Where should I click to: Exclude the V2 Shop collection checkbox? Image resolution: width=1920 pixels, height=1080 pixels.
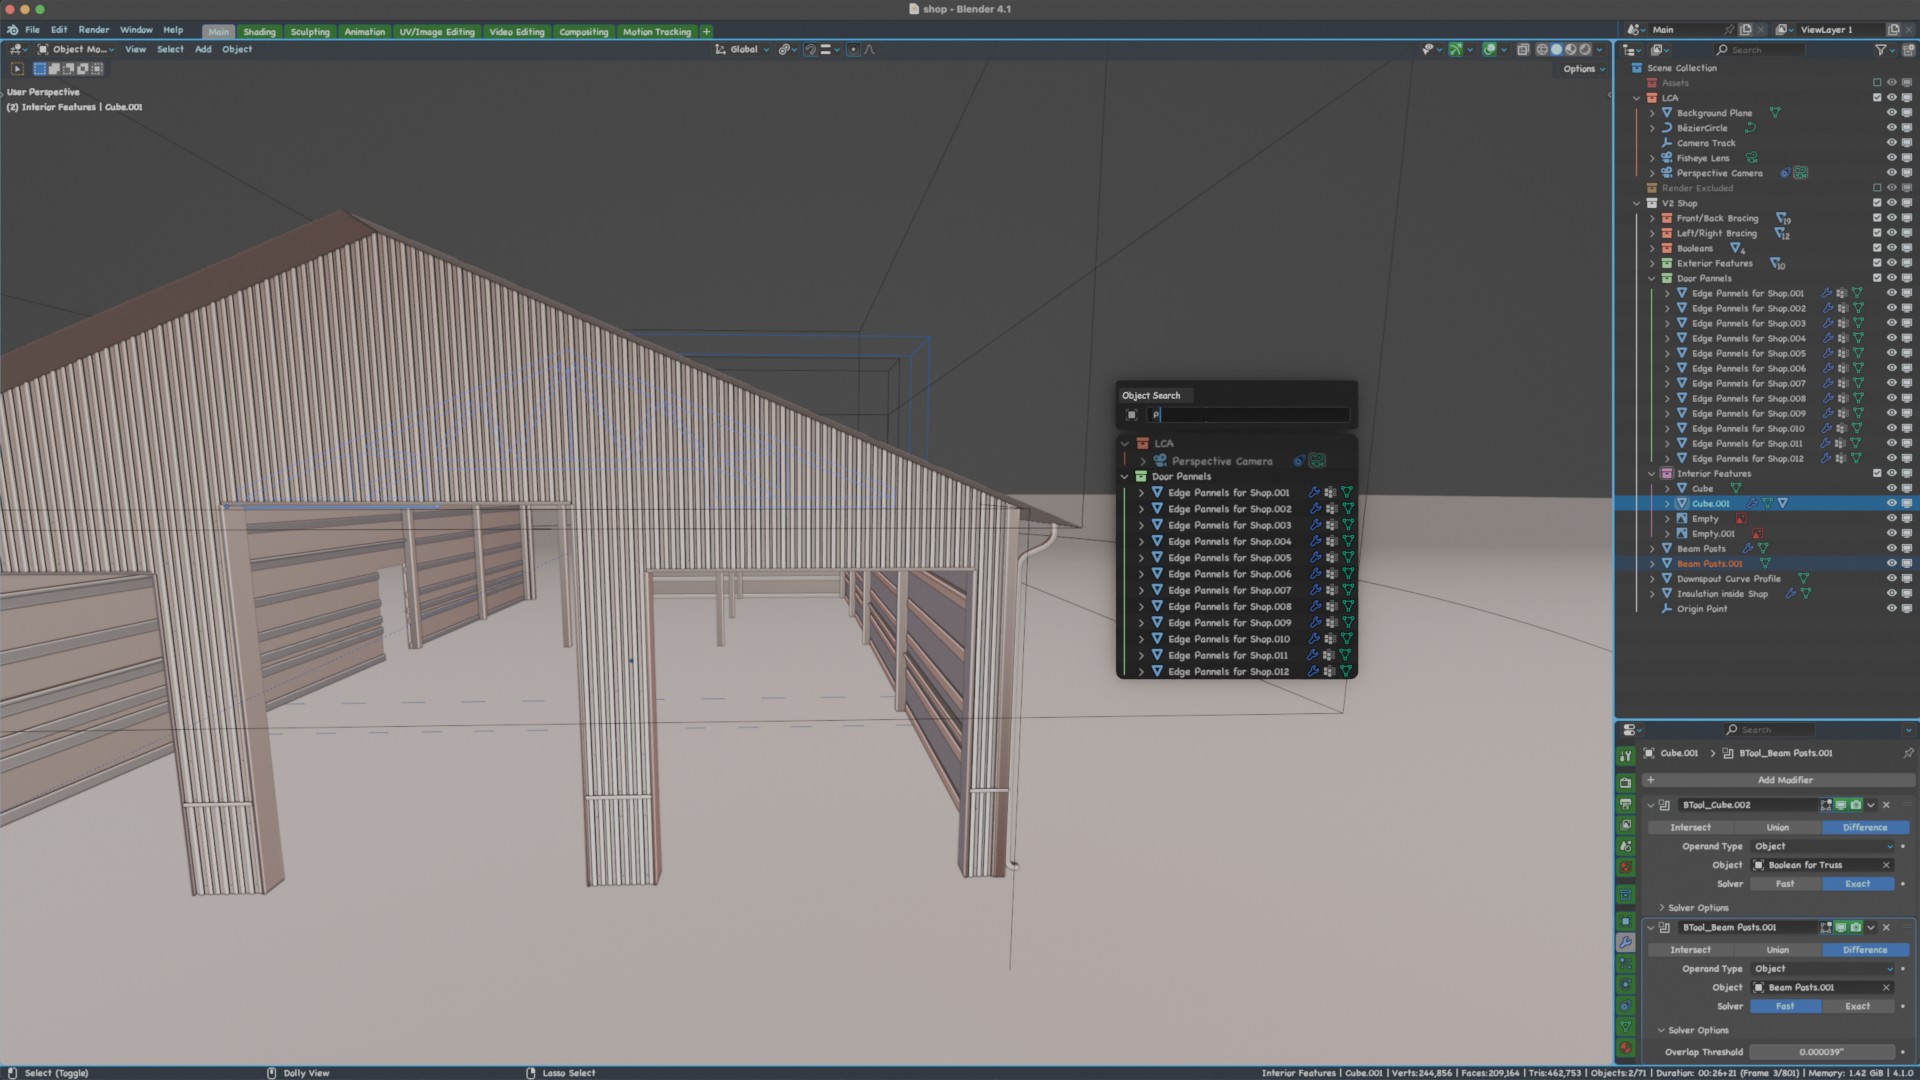(1877, 203)
